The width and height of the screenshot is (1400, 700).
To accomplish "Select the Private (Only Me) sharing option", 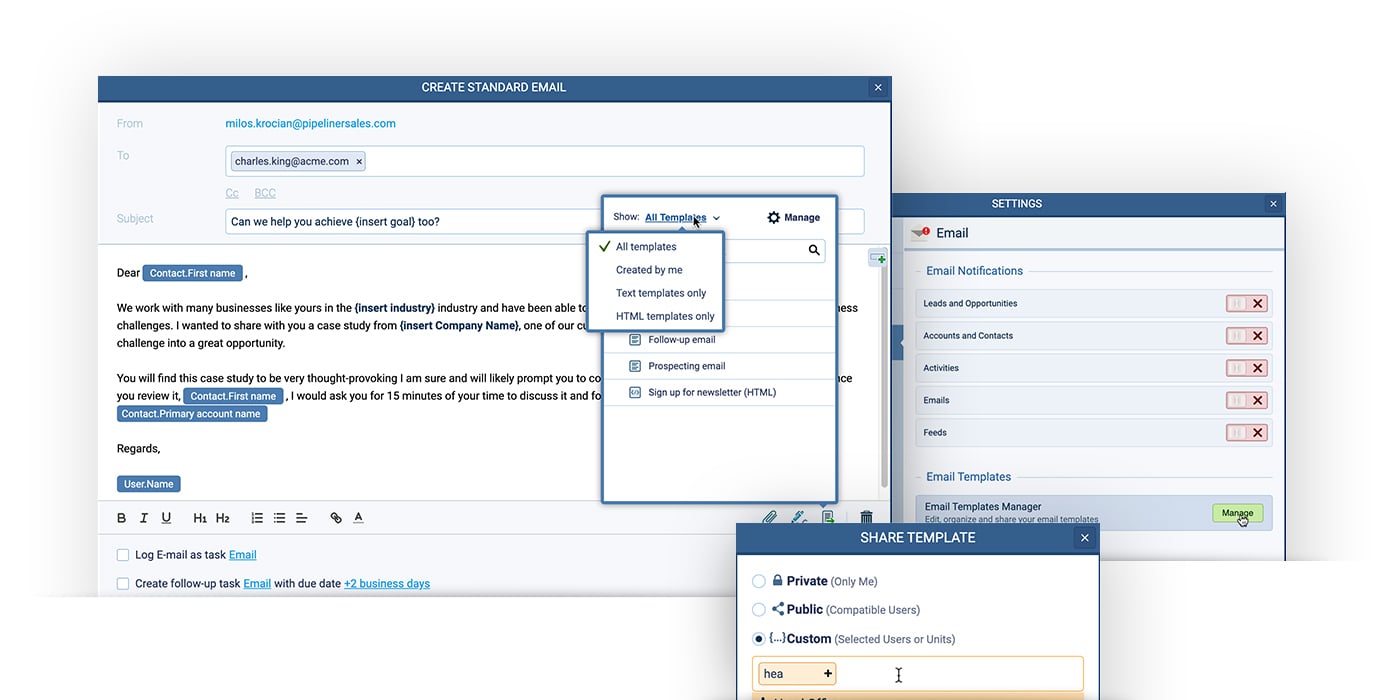I will tap(759, 580).
